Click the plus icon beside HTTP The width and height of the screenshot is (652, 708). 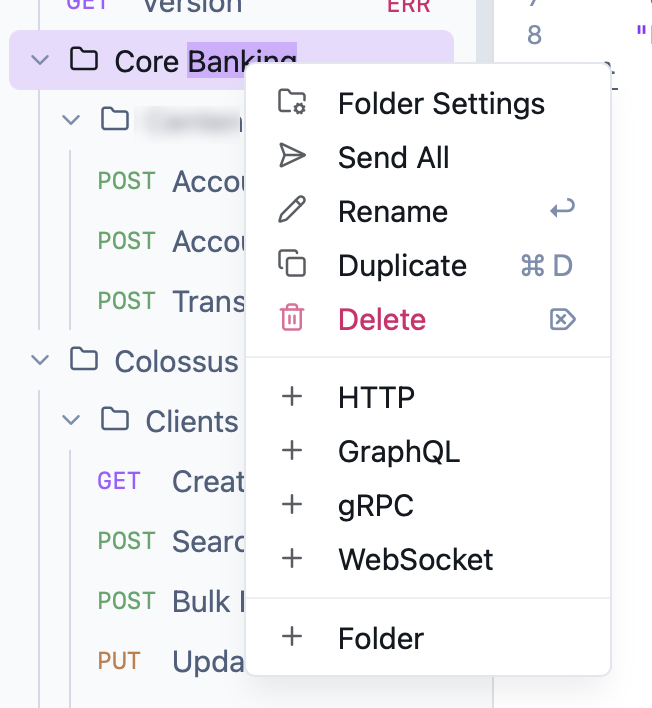pos(292,396)
